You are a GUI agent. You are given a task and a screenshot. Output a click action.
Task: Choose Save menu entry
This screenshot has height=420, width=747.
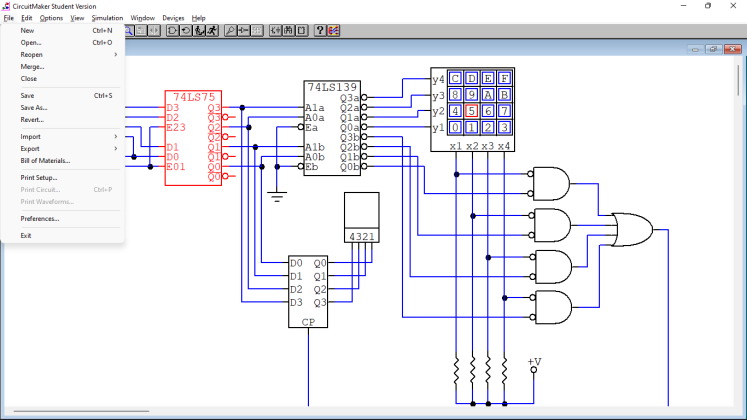62,96
